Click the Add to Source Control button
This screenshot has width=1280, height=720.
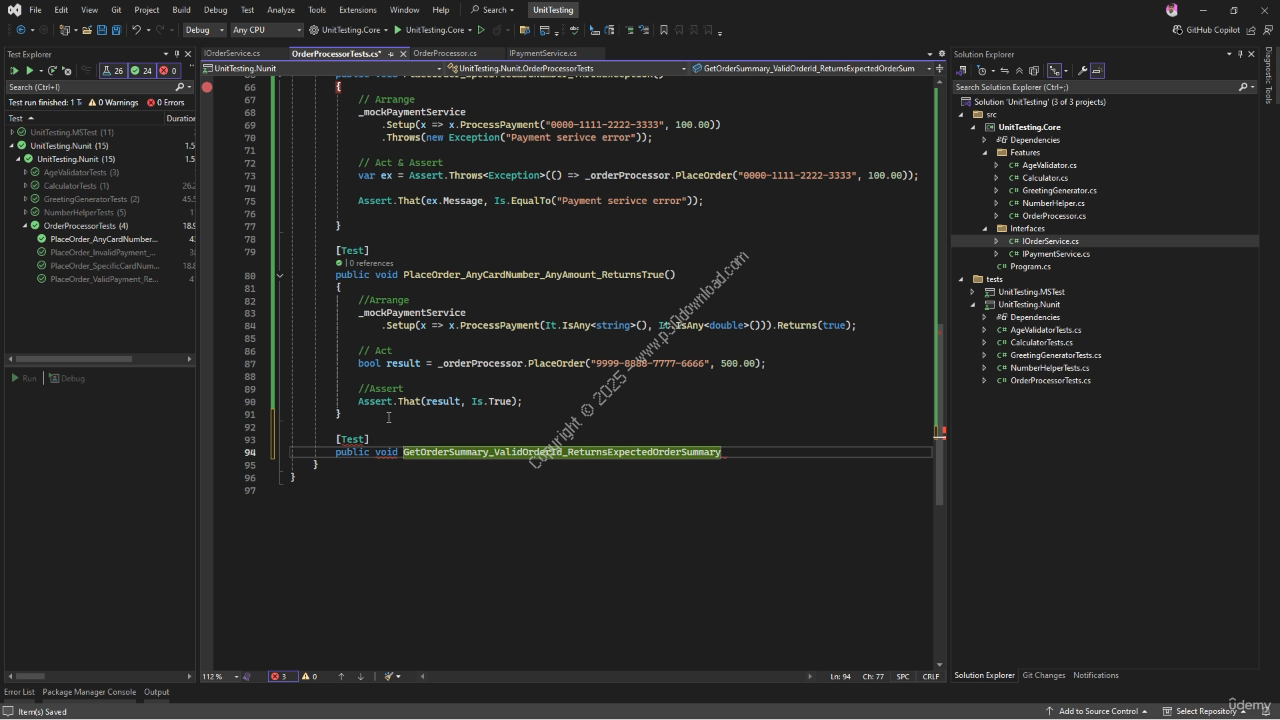1097,711
